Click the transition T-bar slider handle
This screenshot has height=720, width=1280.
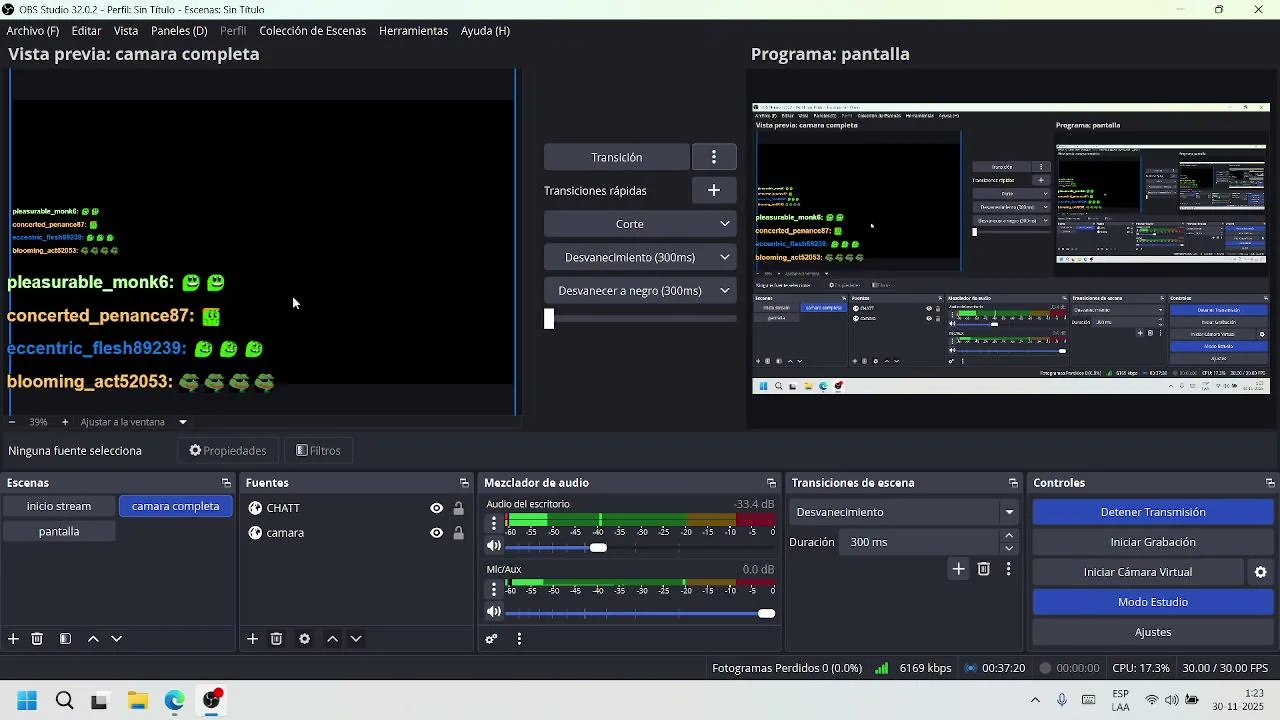(548, 319)
